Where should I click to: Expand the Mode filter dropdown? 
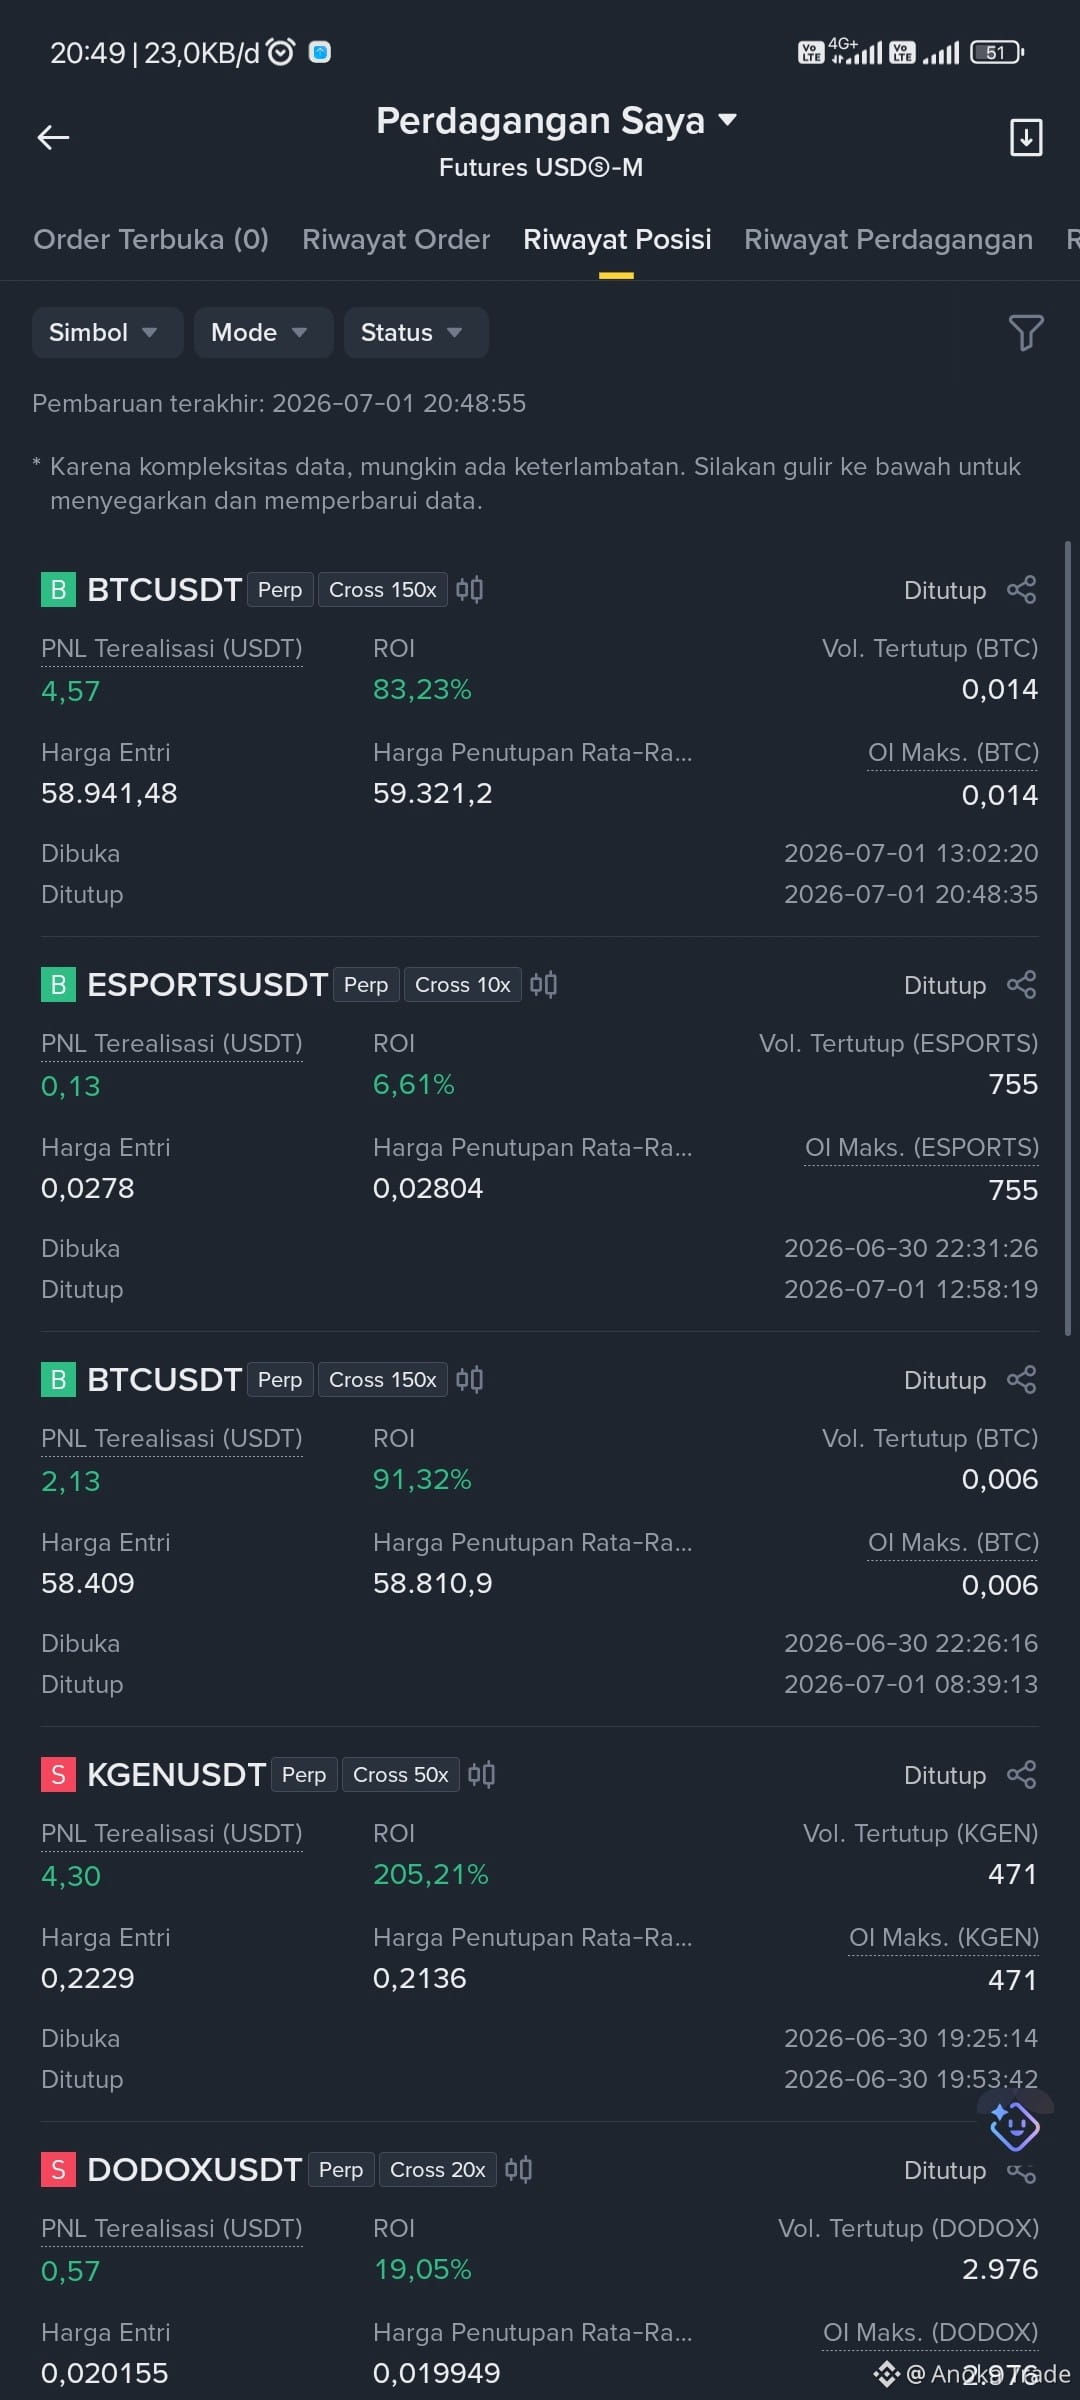(x=263, y=332)
